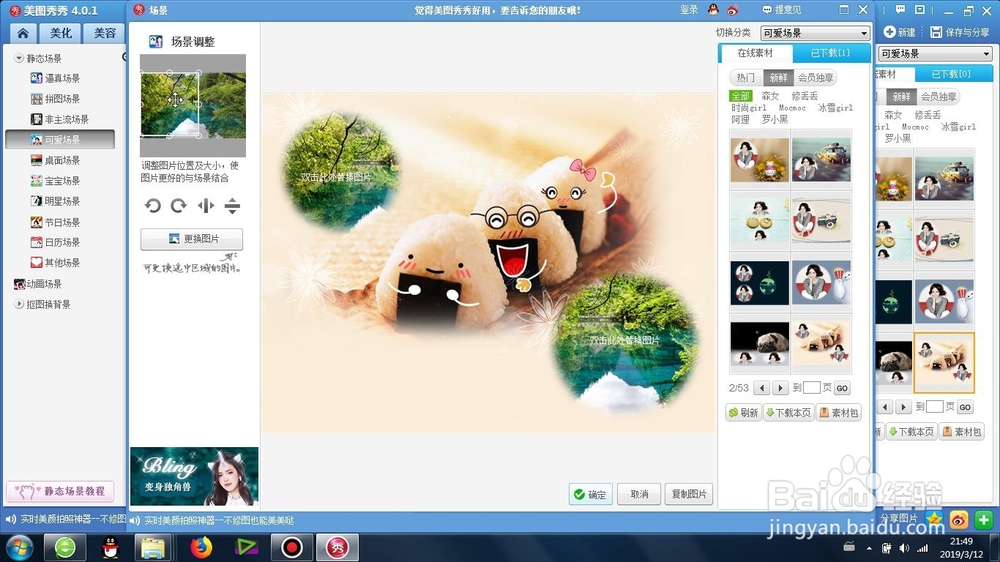Flip image vertically icon

click(232, 205)
